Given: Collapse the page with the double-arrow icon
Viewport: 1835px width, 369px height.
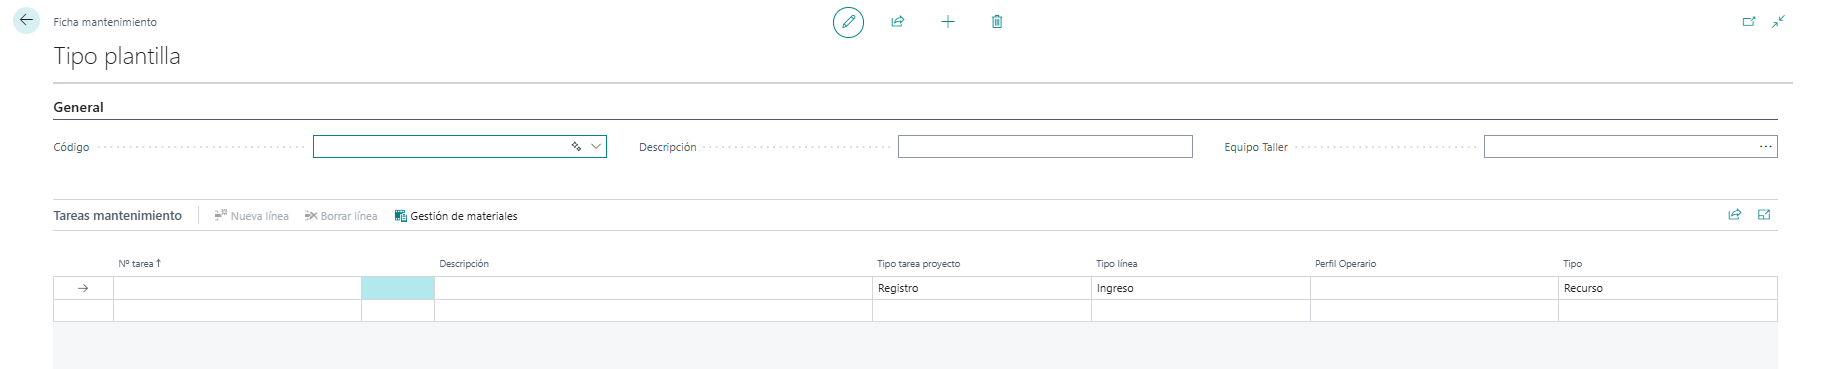Looking at the screenshot, I should point(1779,21).
